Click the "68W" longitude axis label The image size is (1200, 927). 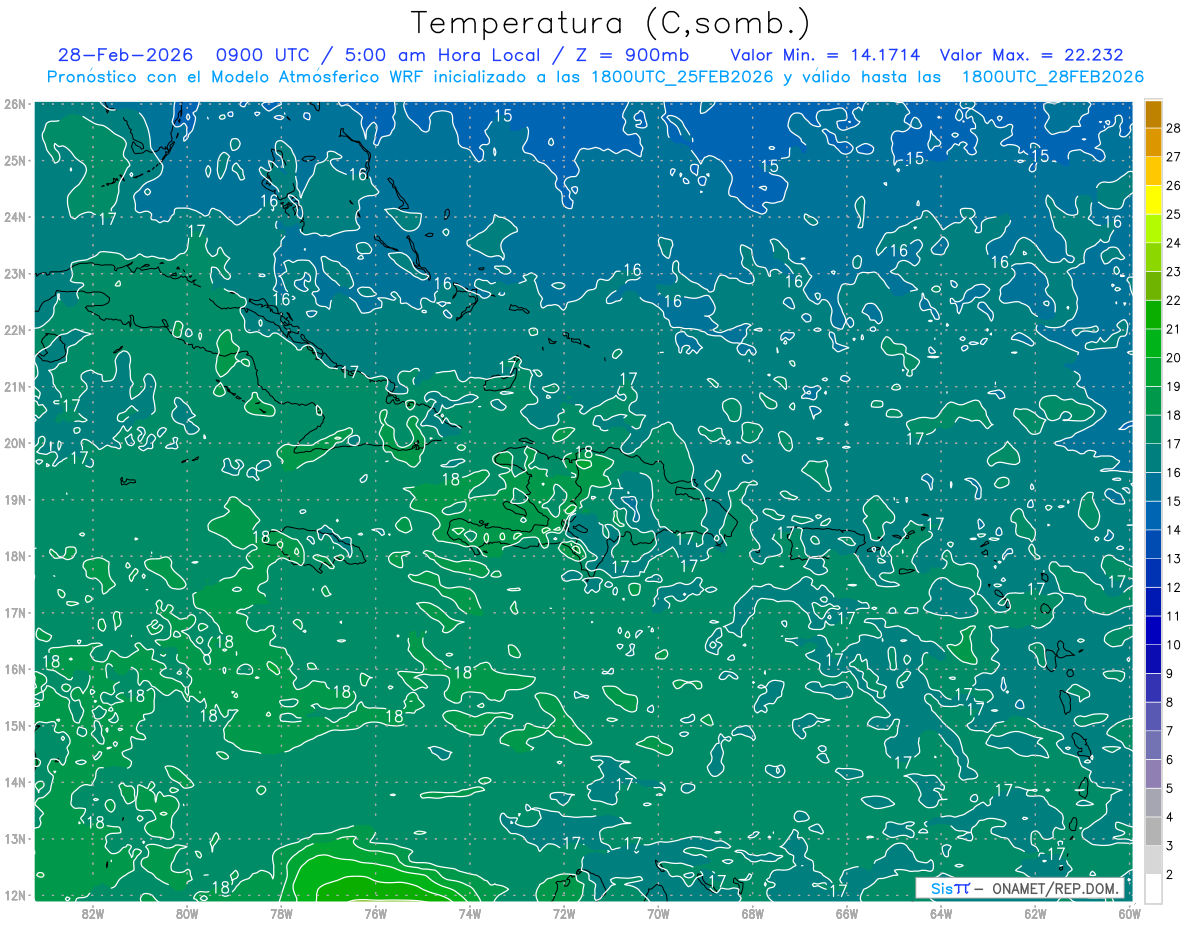[x=753, y=913]
